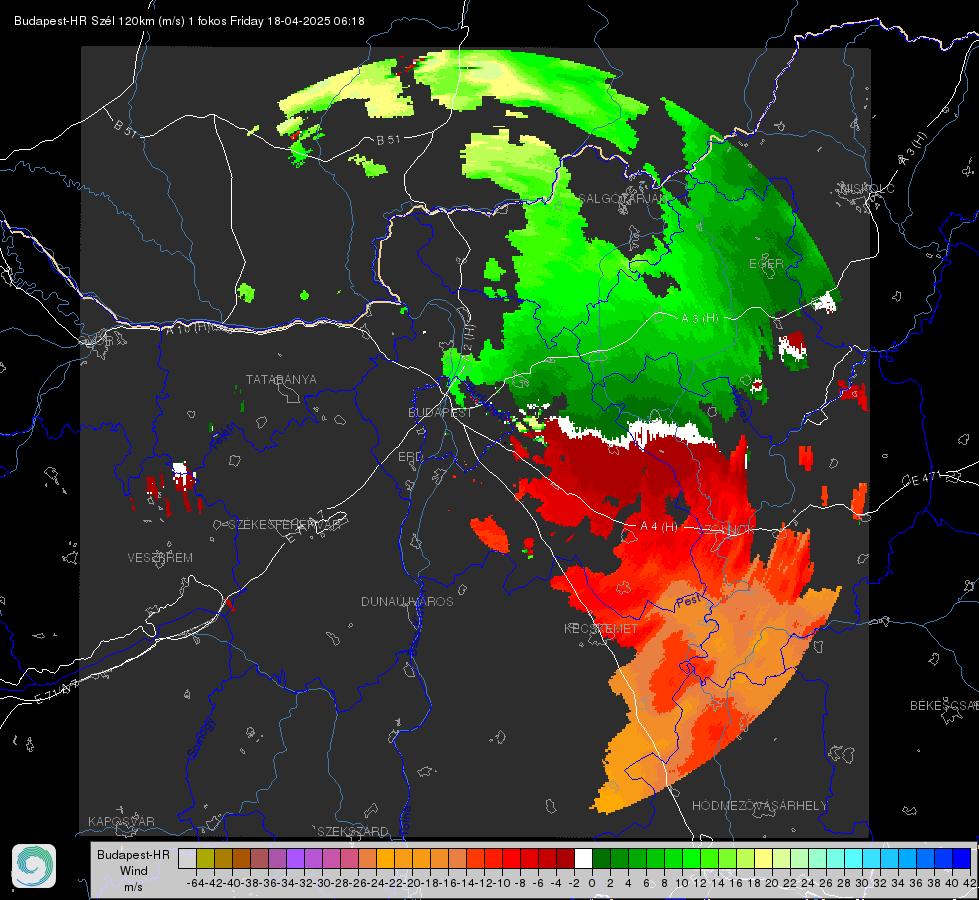Pick the yellow 18–20 legend swatch

pyautogui.click(x=764, y=858)
